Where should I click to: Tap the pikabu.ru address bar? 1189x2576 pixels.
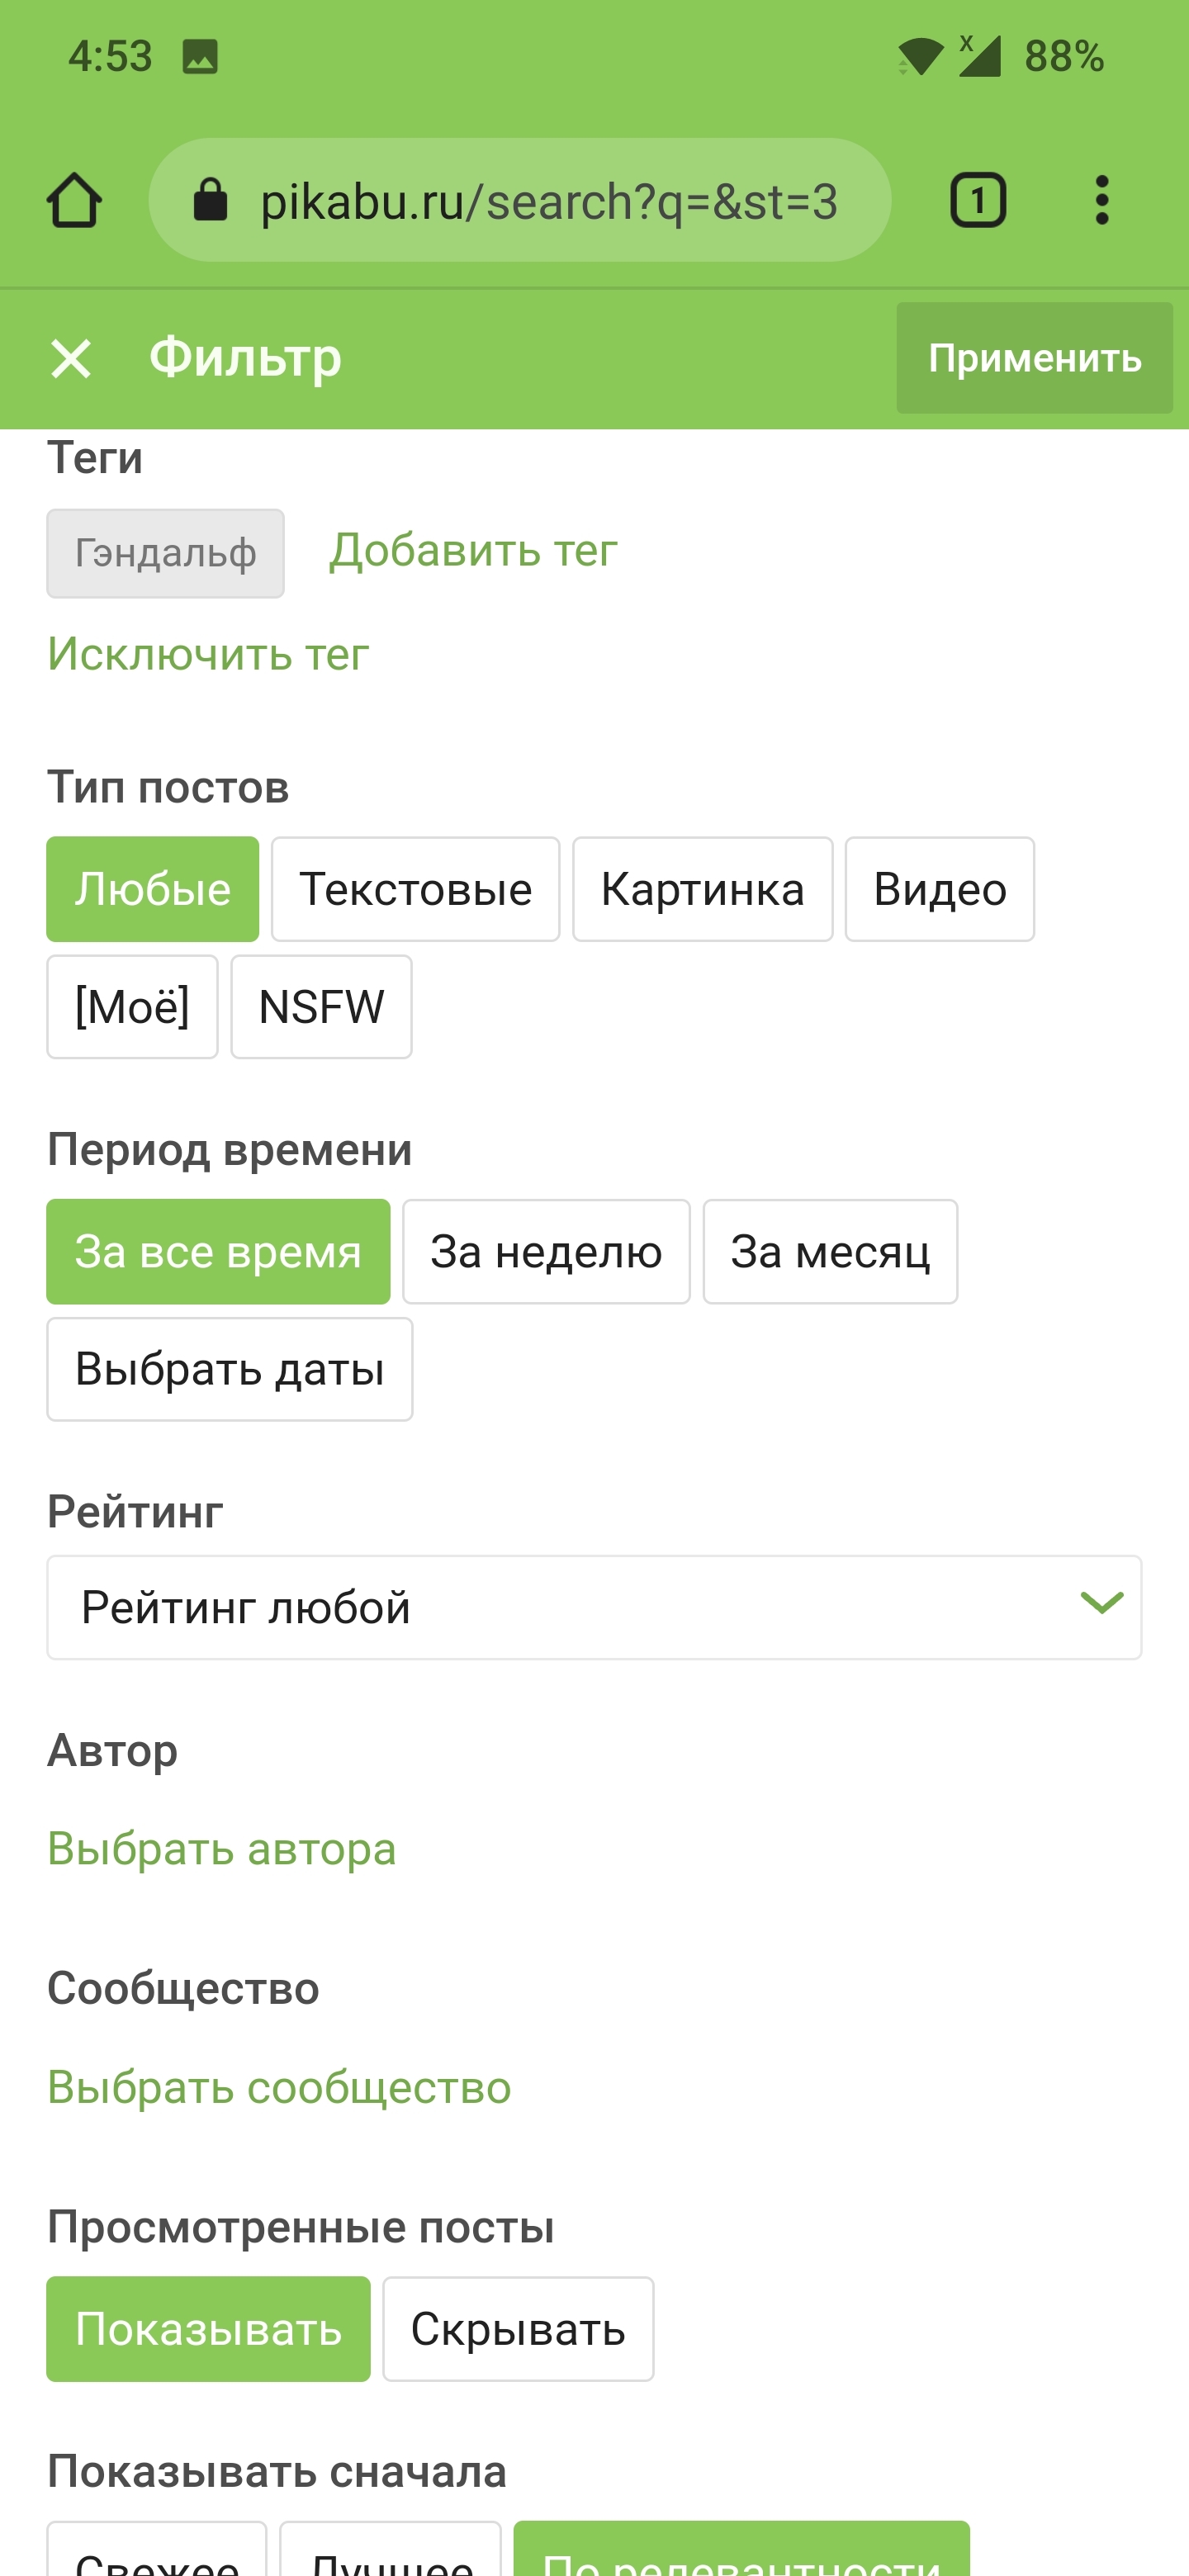520,200
